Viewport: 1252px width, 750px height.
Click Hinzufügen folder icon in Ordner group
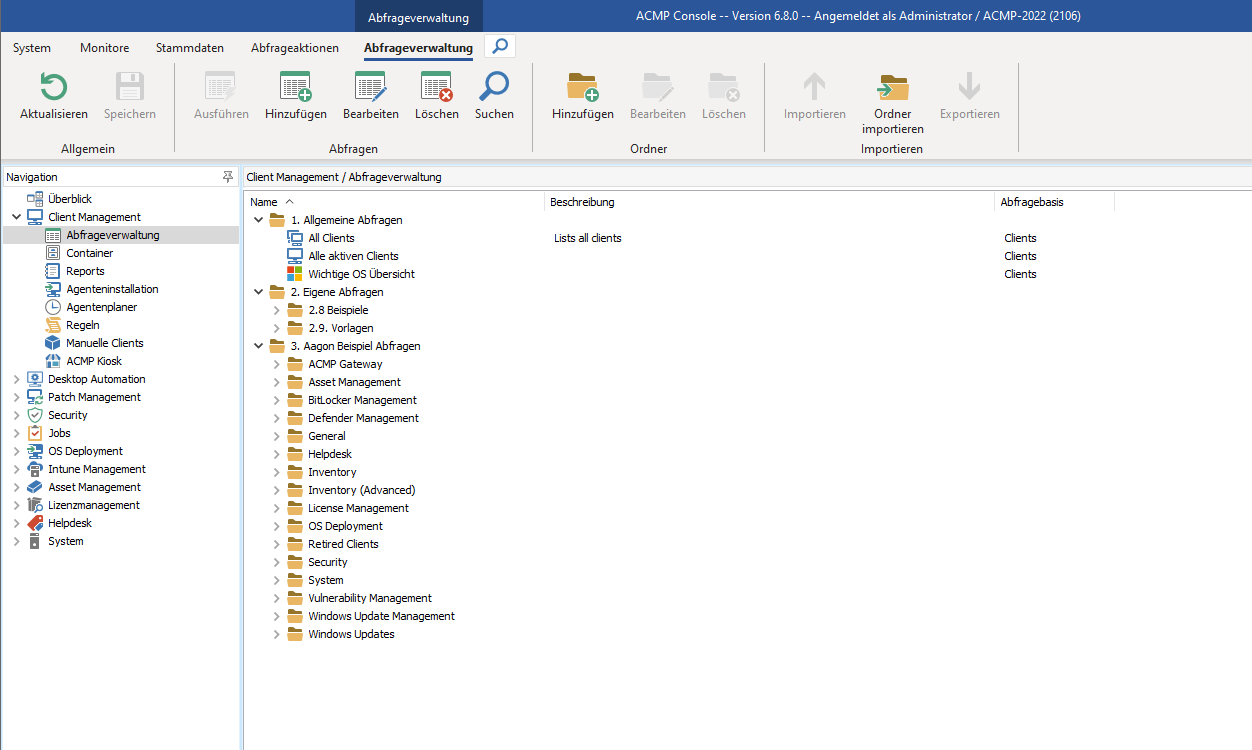tap(582, 88)
